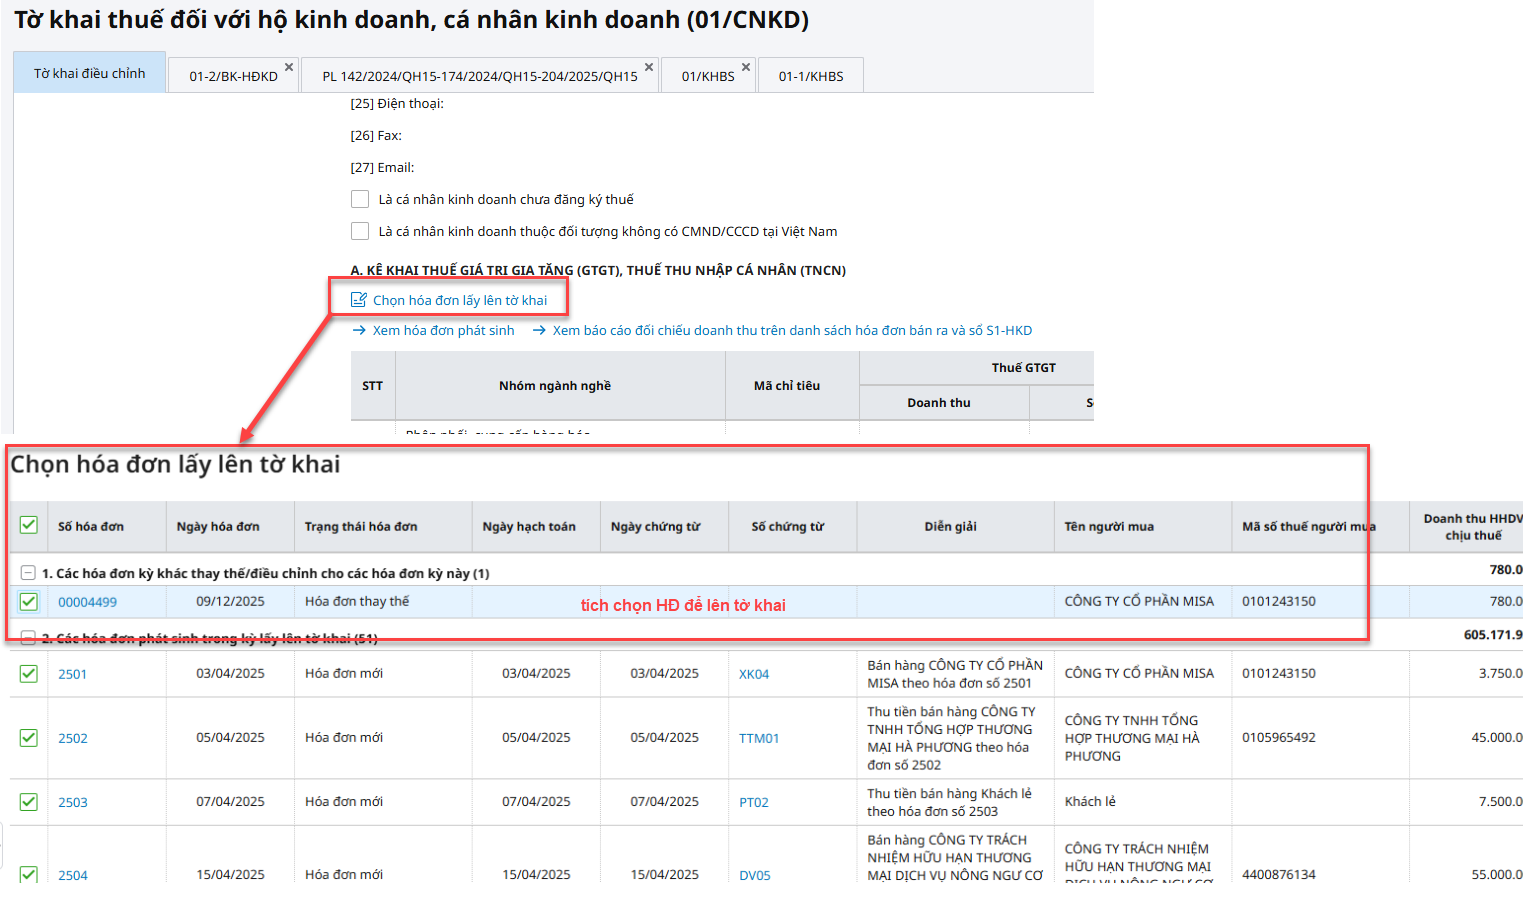Open voucher TTM01 link
Screen dimensions: 1523x897
click(x=758, y=738)
